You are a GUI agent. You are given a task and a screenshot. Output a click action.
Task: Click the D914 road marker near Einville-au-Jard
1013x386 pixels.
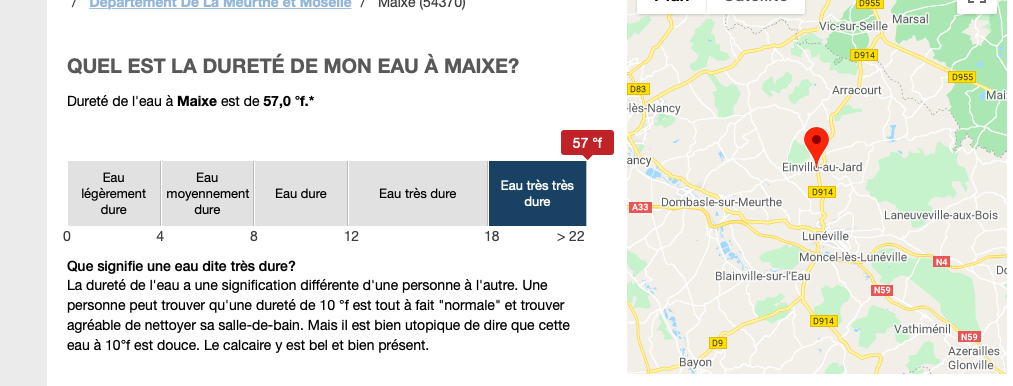(x=822, y=192)
